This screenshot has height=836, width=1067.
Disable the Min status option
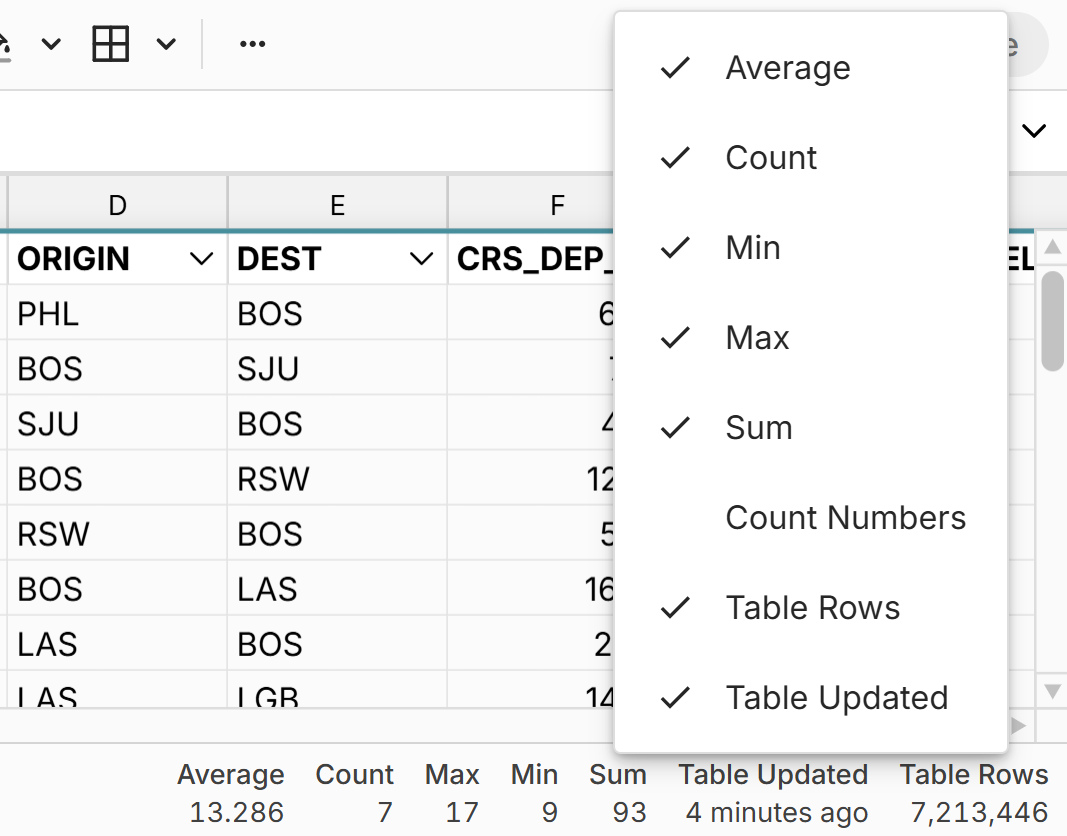click(x=753, y=248)
